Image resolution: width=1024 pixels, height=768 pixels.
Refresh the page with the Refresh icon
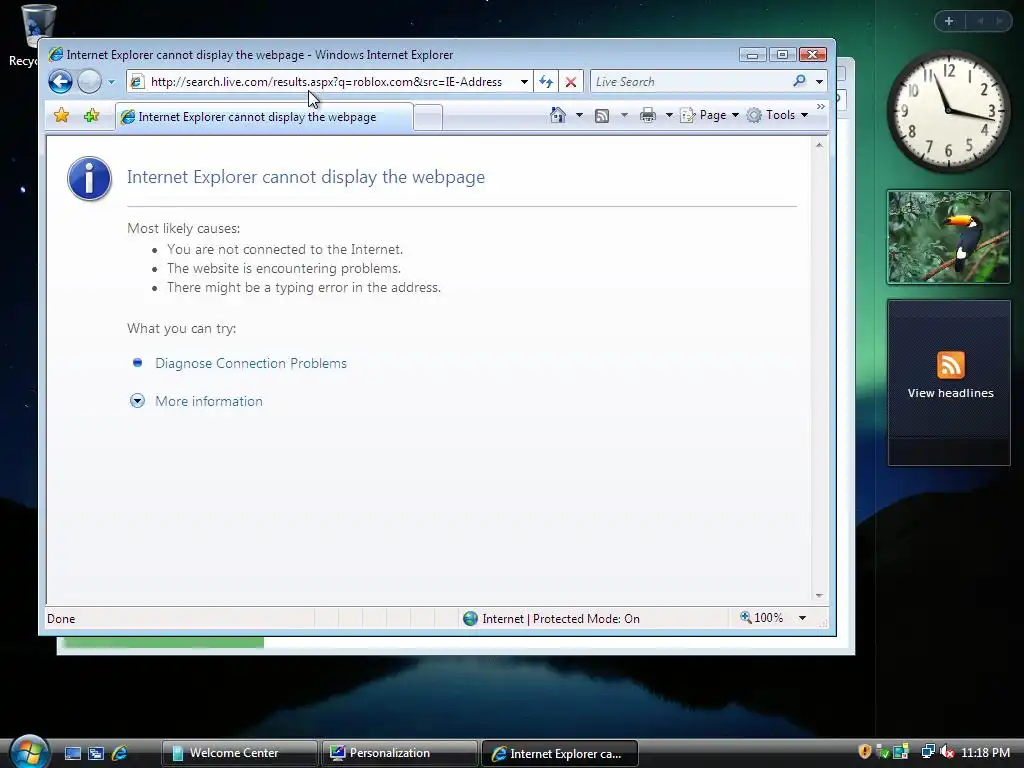[546, 82]
